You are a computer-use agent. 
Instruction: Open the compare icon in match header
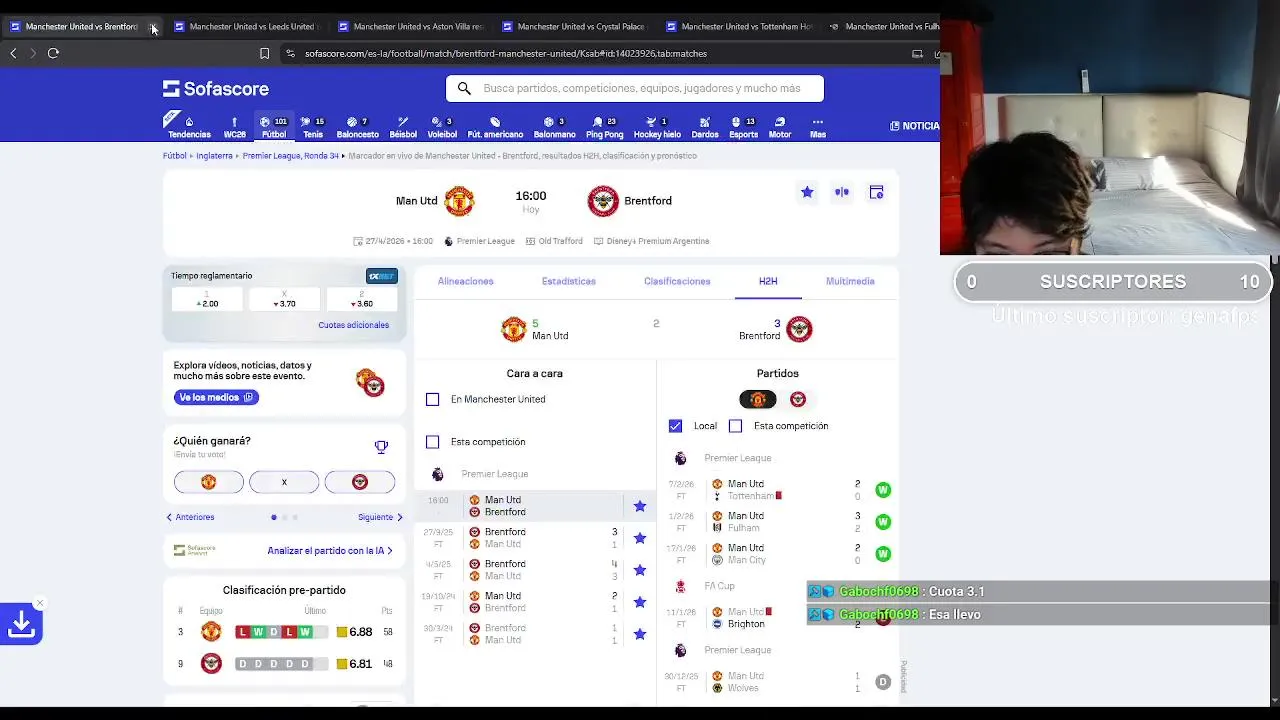[x=842, y=192]
